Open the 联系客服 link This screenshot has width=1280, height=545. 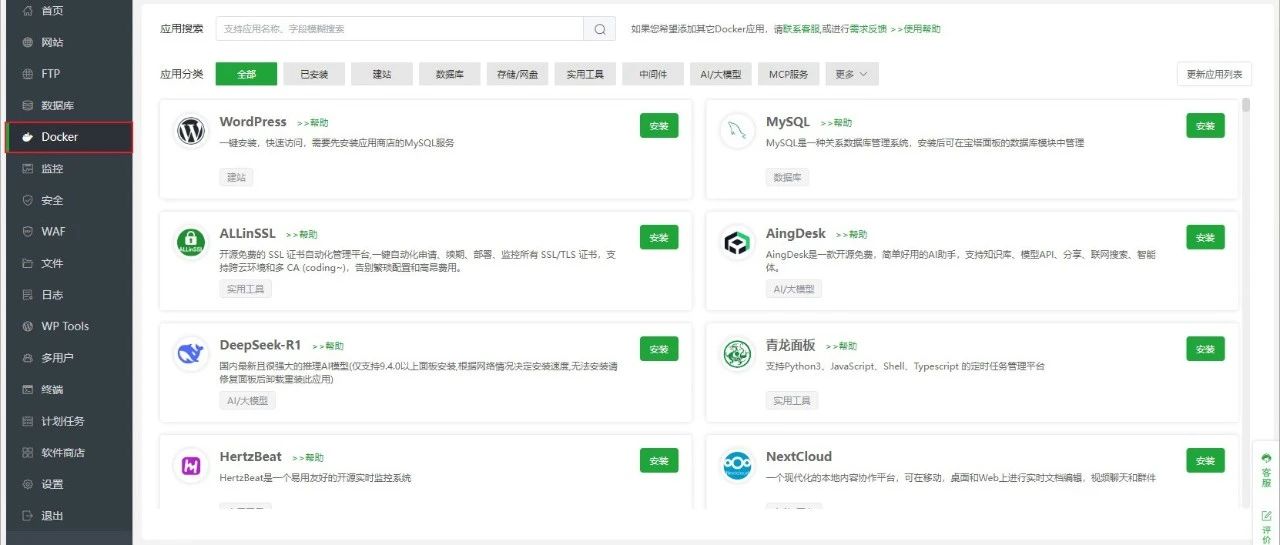coord(800,29)
